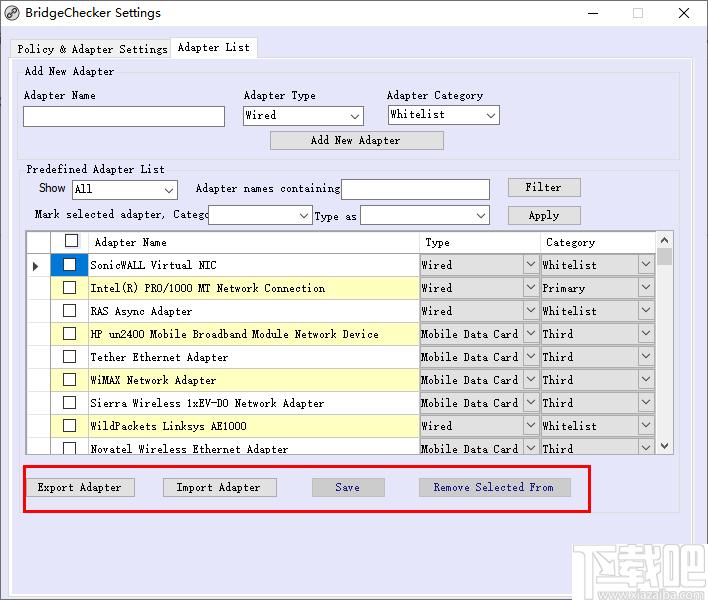708x600 pixels.
Task: Check the WildPackets Linksys AE1000 checkbox
Action: pyautogui.click(x=70, y=425)
